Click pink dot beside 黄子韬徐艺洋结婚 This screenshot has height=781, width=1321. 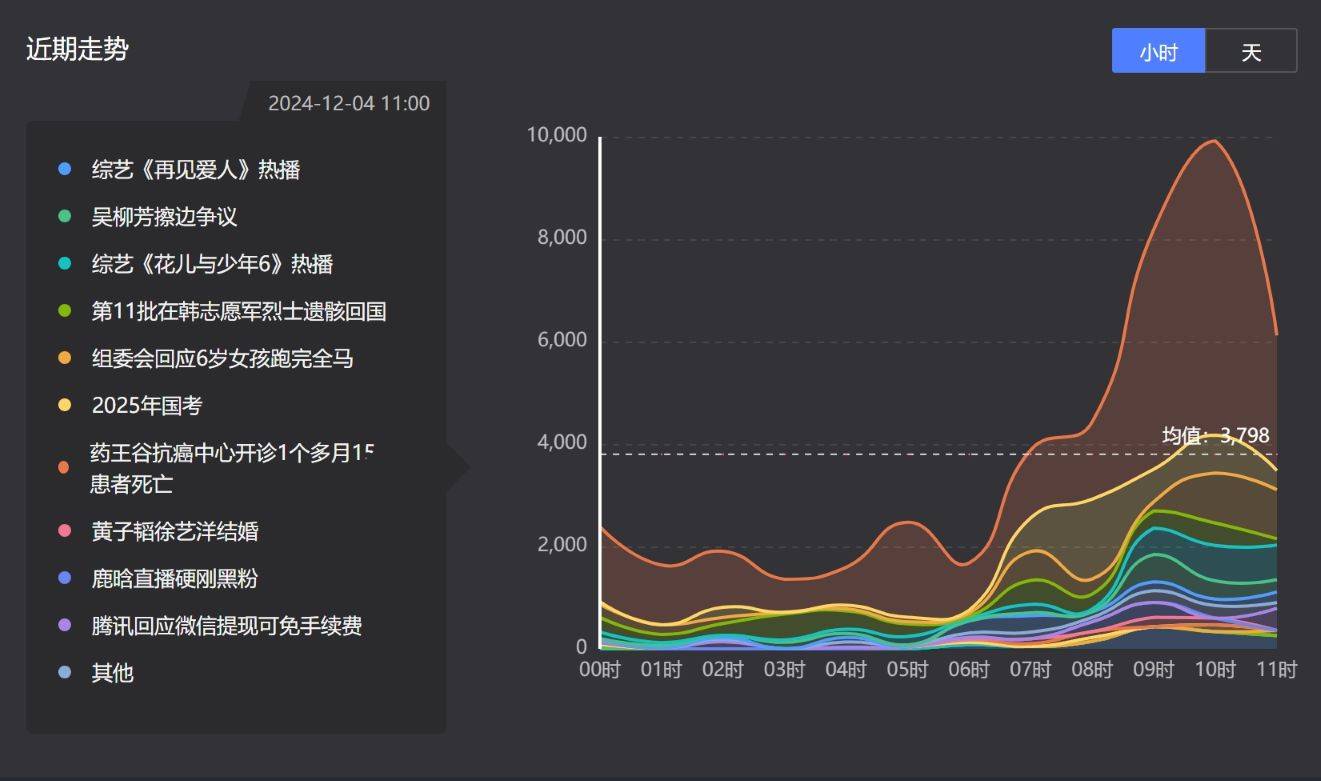point(65,531)
